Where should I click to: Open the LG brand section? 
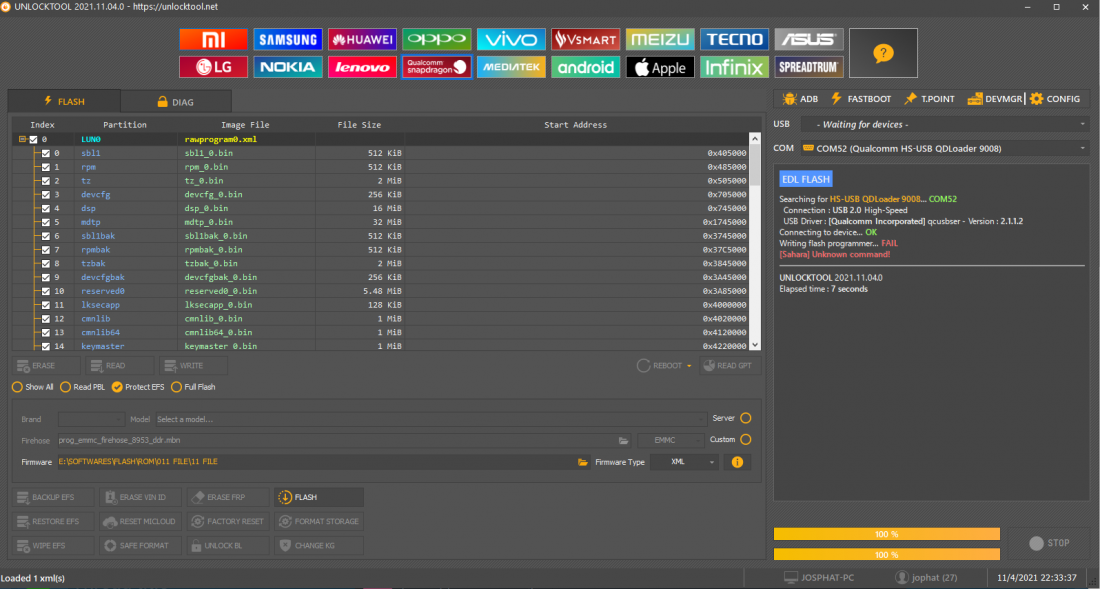click(213, 67)
